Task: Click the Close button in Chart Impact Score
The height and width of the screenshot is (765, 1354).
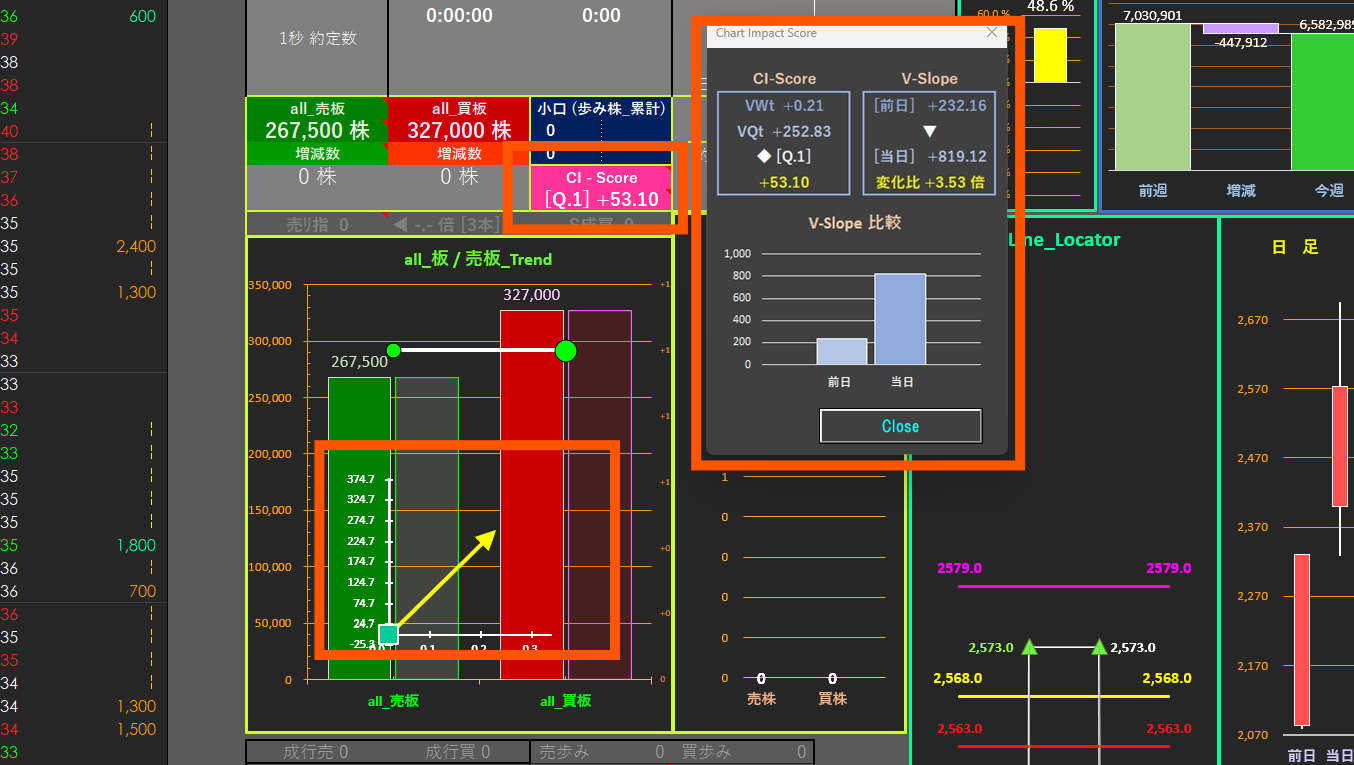Action: pos(900,426)
